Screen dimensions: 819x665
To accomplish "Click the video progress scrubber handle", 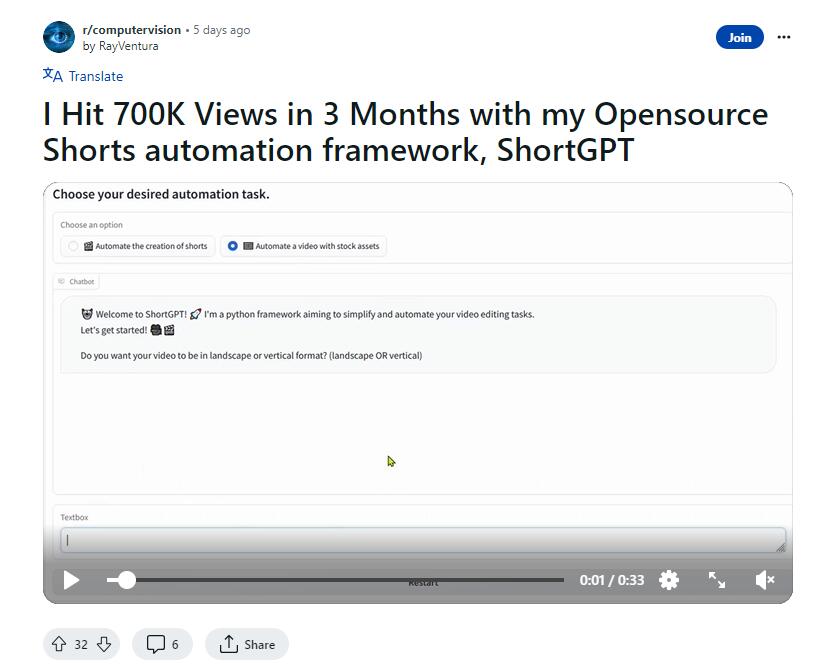I will (x=126, y=580).
